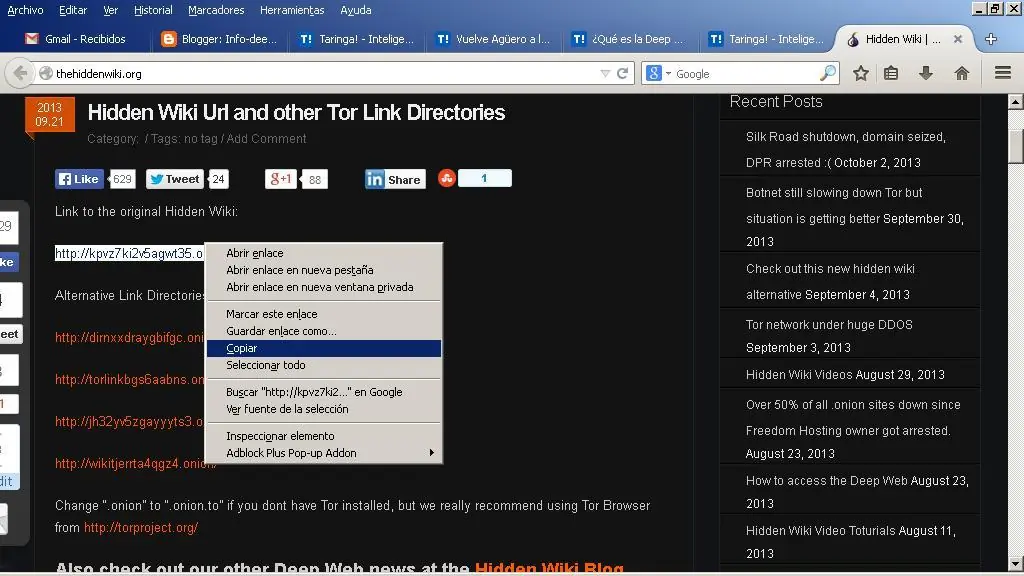Open the torlinkbgs6aabns onion link

(x=129, y=379)
